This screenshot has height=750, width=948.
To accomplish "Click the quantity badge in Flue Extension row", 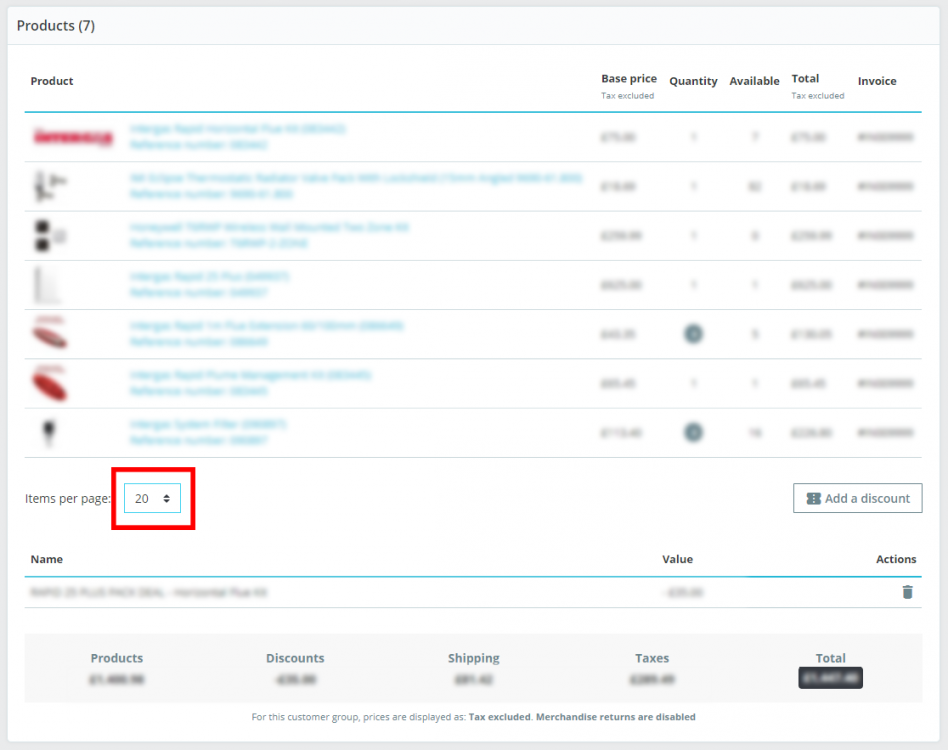I will (x=693, y=334).
